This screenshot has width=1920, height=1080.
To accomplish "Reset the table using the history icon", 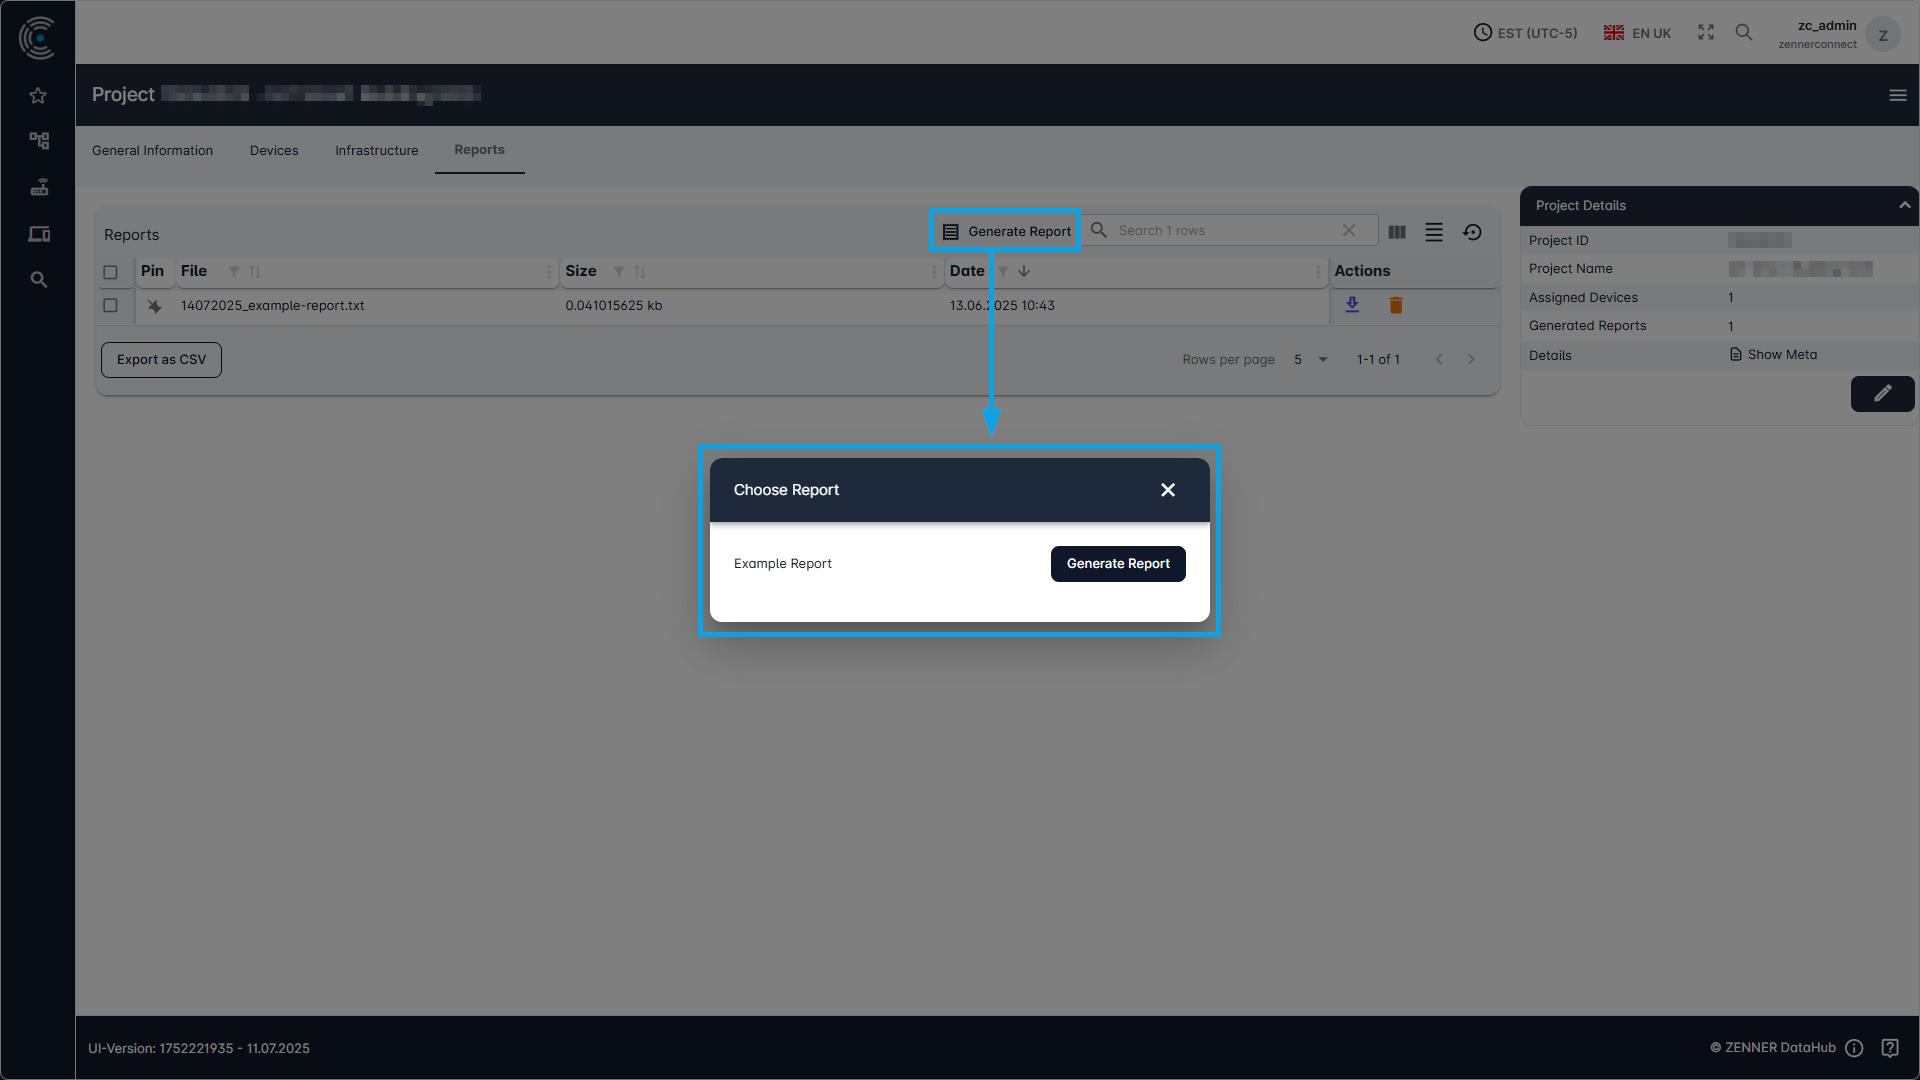I will pyautogui.click(x=1472, y=231).
